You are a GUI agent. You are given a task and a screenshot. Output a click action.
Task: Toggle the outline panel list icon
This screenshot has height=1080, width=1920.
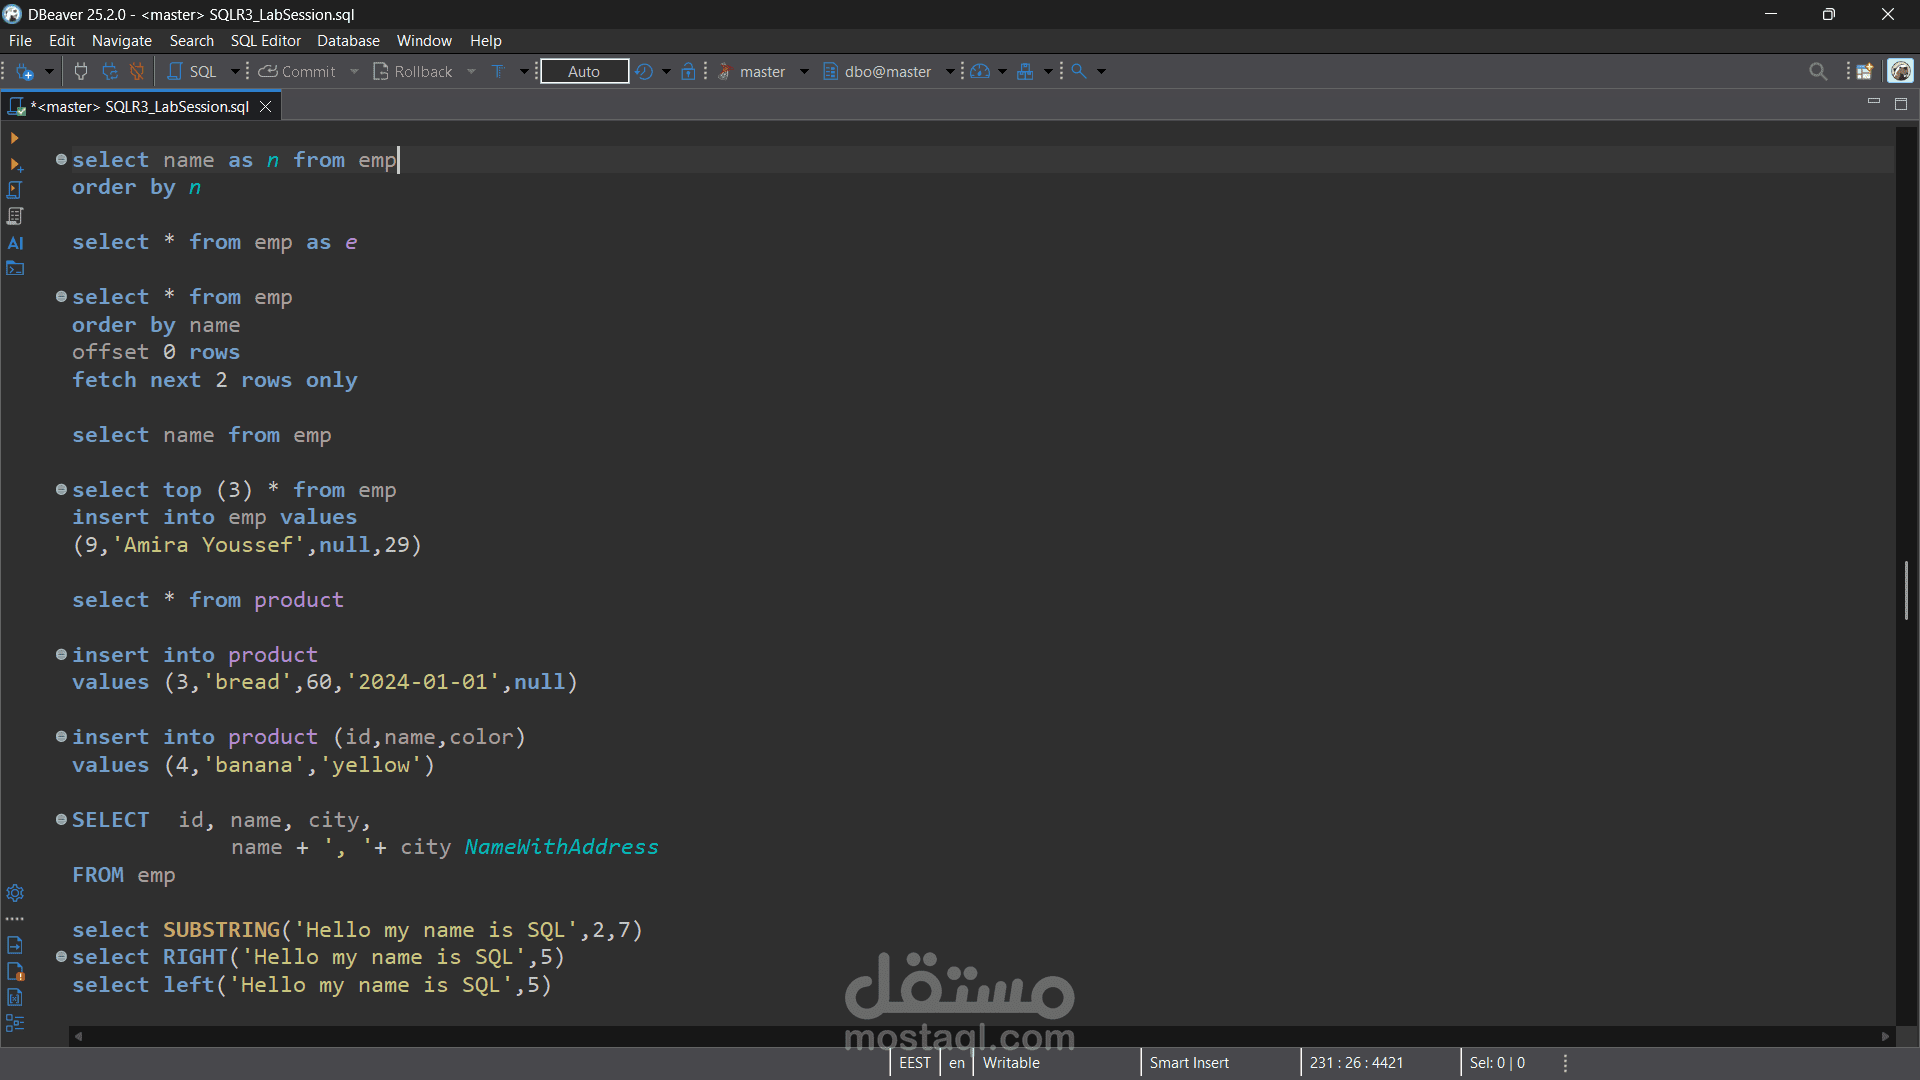15,1023
